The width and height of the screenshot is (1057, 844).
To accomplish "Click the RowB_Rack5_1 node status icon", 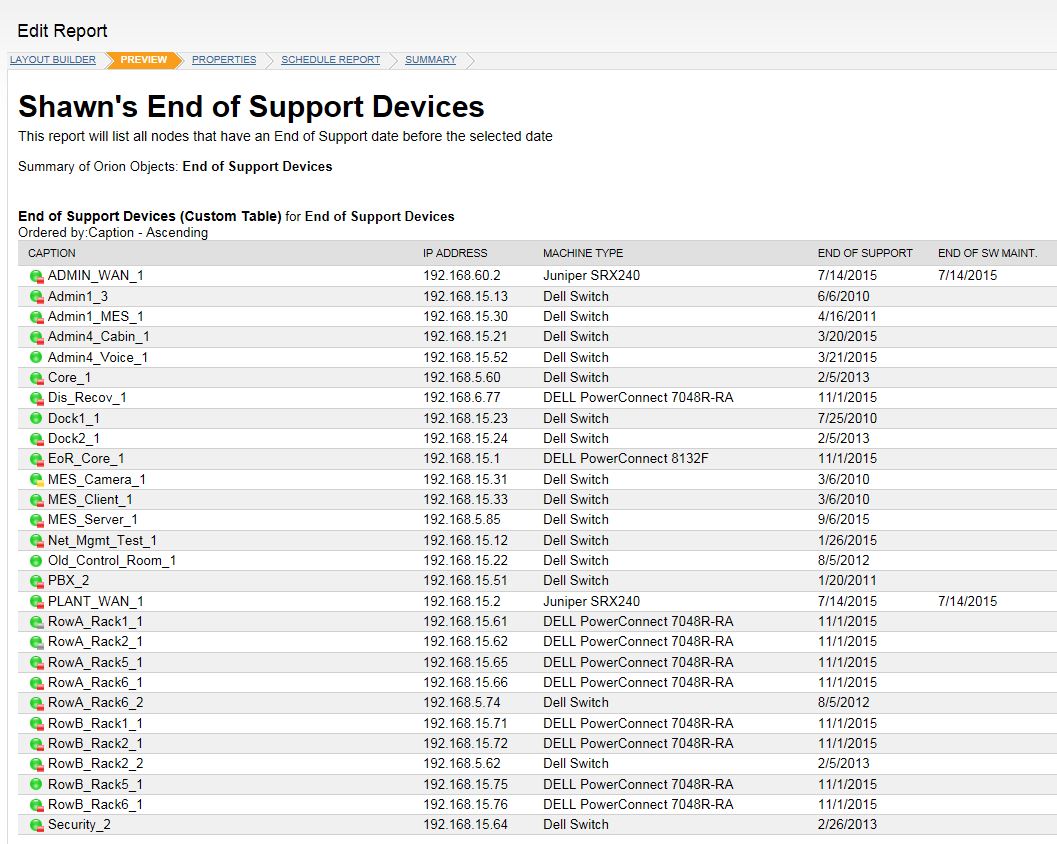I will coord(36,785).
